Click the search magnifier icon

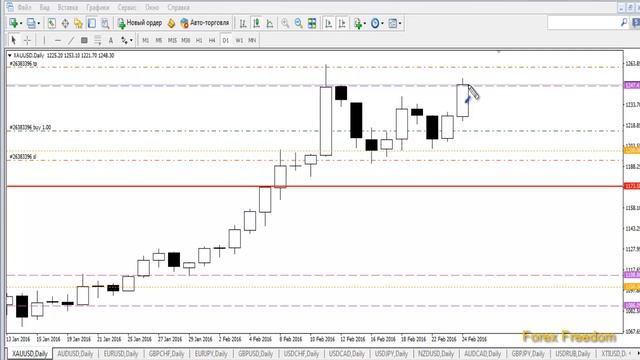pos(624,23)
